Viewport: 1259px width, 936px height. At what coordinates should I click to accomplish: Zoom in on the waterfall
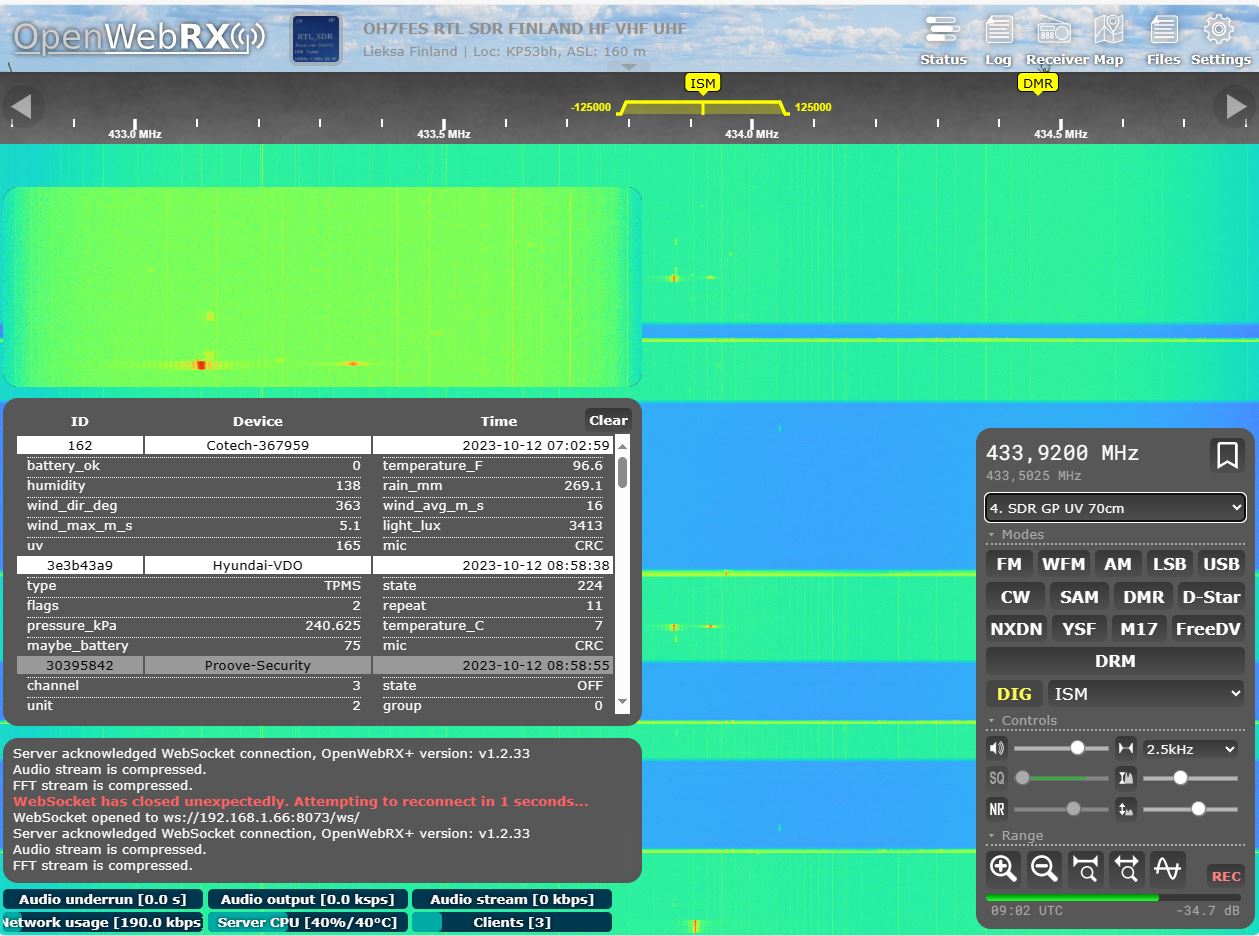point(1003,868)
